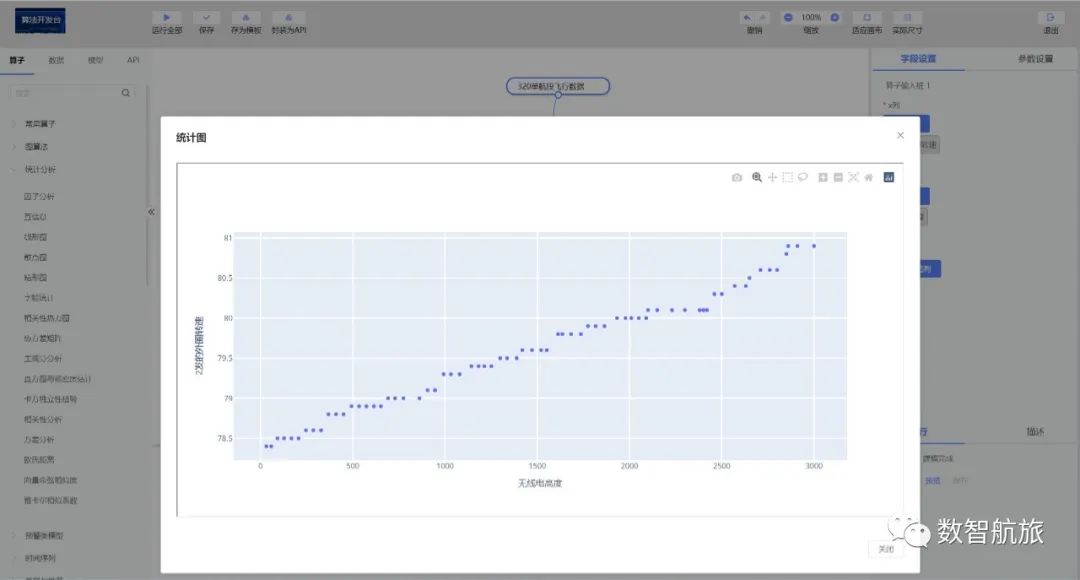Select the Box Select tool in the chart modebar
This screenshot has height=580, width=1080.
[787, 178]
